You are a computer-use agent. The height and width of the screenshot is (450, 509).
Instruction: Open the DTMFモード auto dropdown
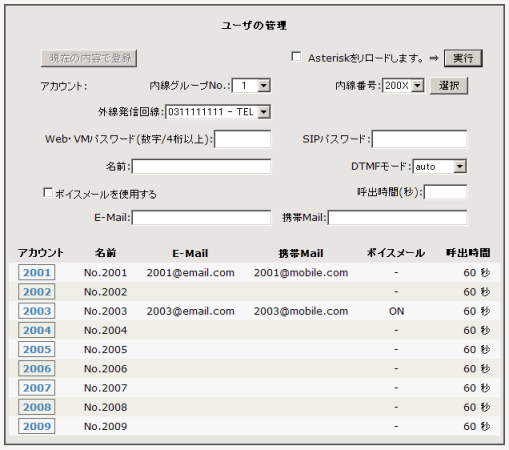pyautogui.click(x=440, y=166)
